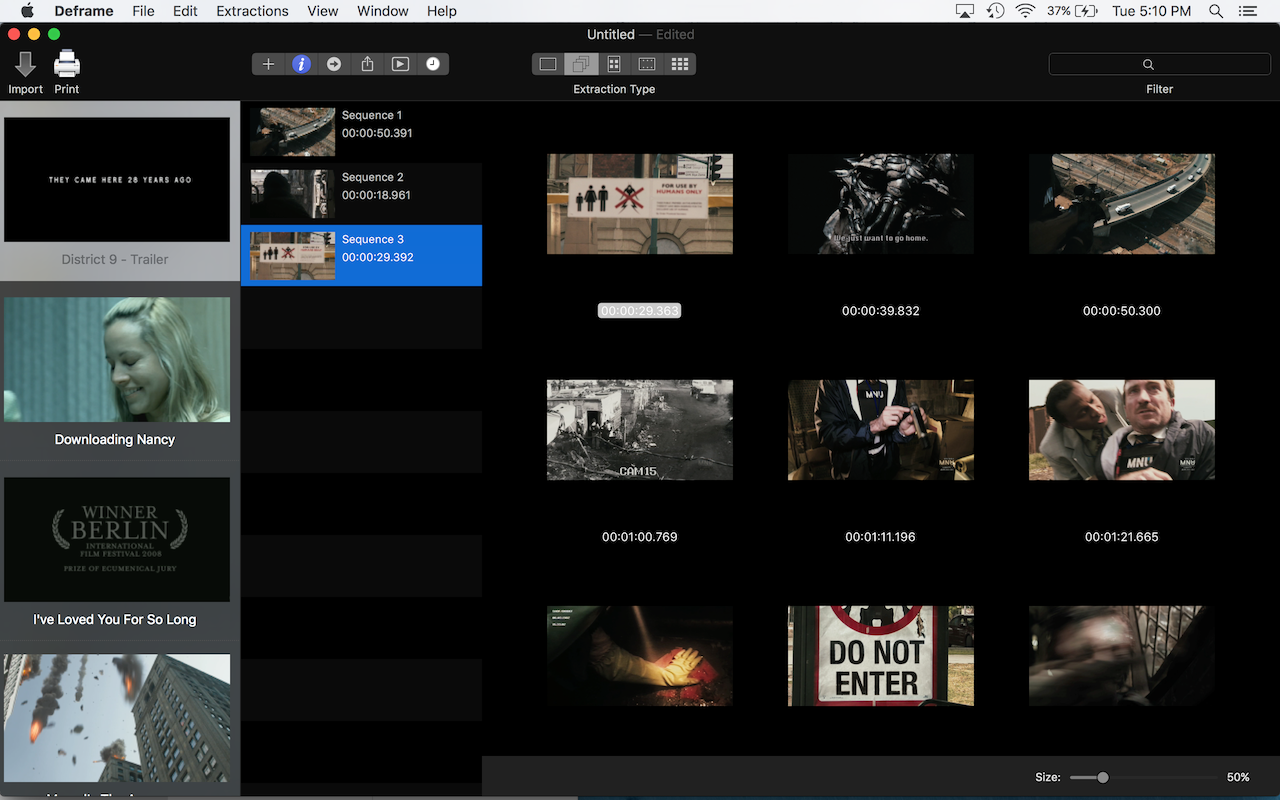Open the File menu
1280x800 pixels.
pos(143,11)
